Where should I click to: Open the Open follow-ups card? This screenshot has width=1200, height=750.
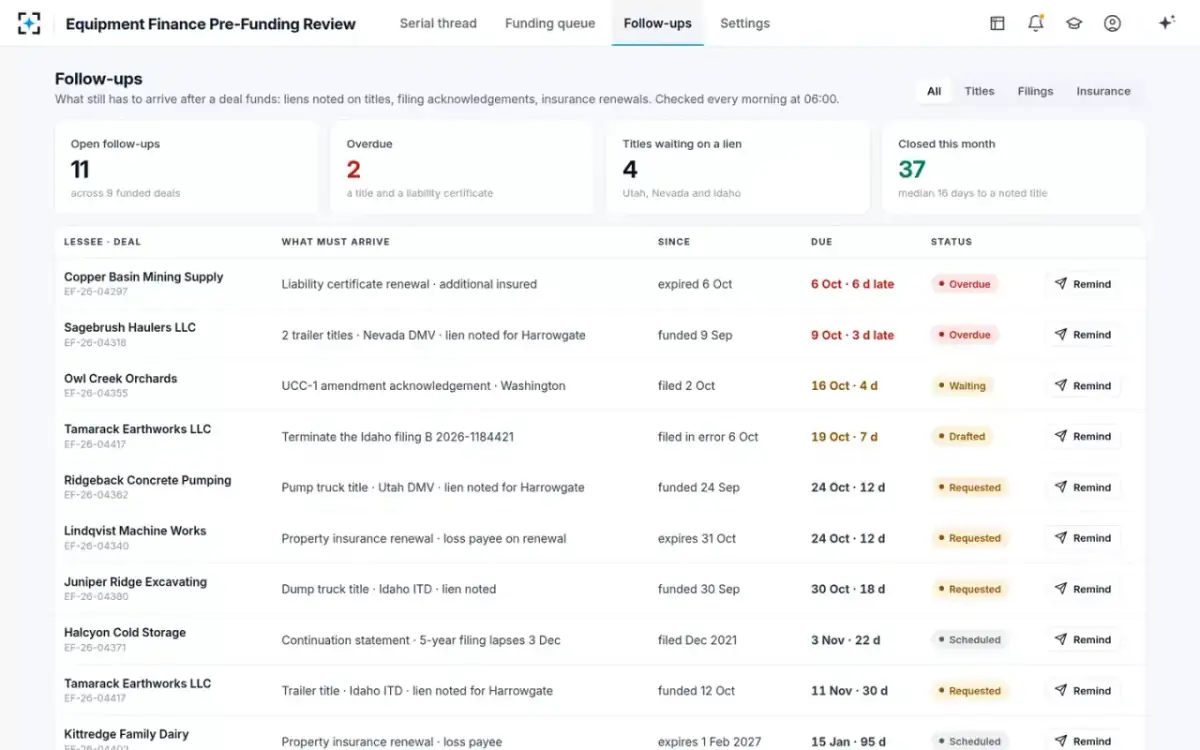(x=187, y=167)
